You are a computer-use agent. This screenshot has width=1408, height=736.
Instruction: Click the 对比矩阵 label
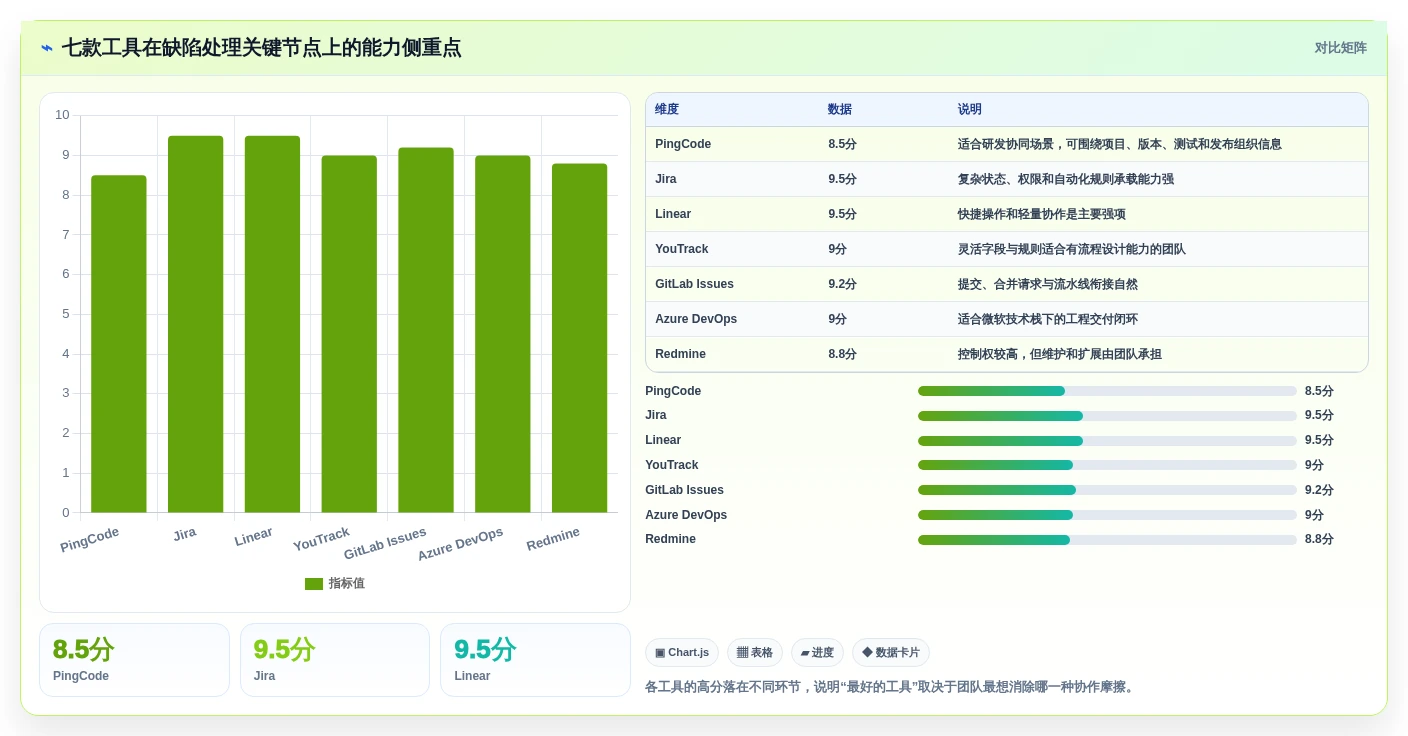click(x=1340, y=48)
